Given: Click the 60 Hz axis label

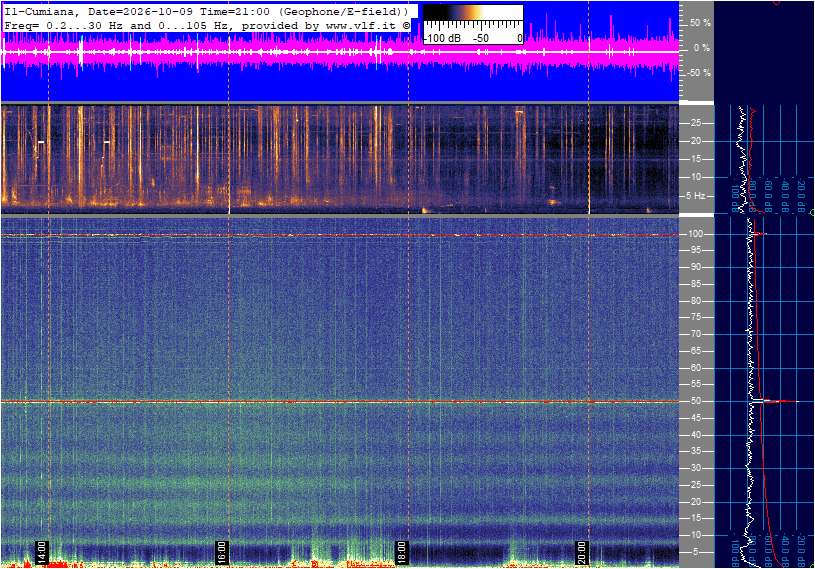Looking at the screenshot, I should pyautogui.click(x=695, y=368).
